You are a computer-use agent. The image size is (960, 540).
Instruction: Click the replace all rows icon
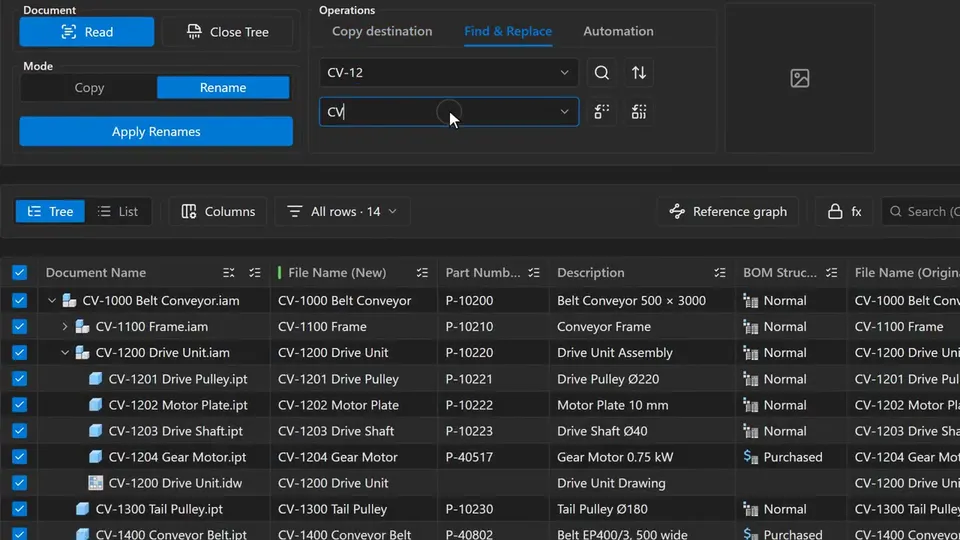(639, 111)
